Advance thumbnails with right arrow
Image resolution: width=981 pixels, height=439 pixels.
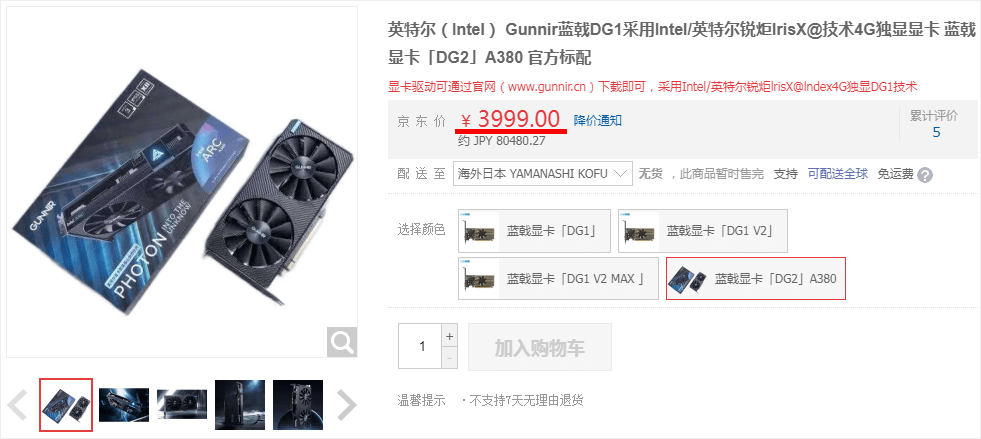tap(346, 405)
